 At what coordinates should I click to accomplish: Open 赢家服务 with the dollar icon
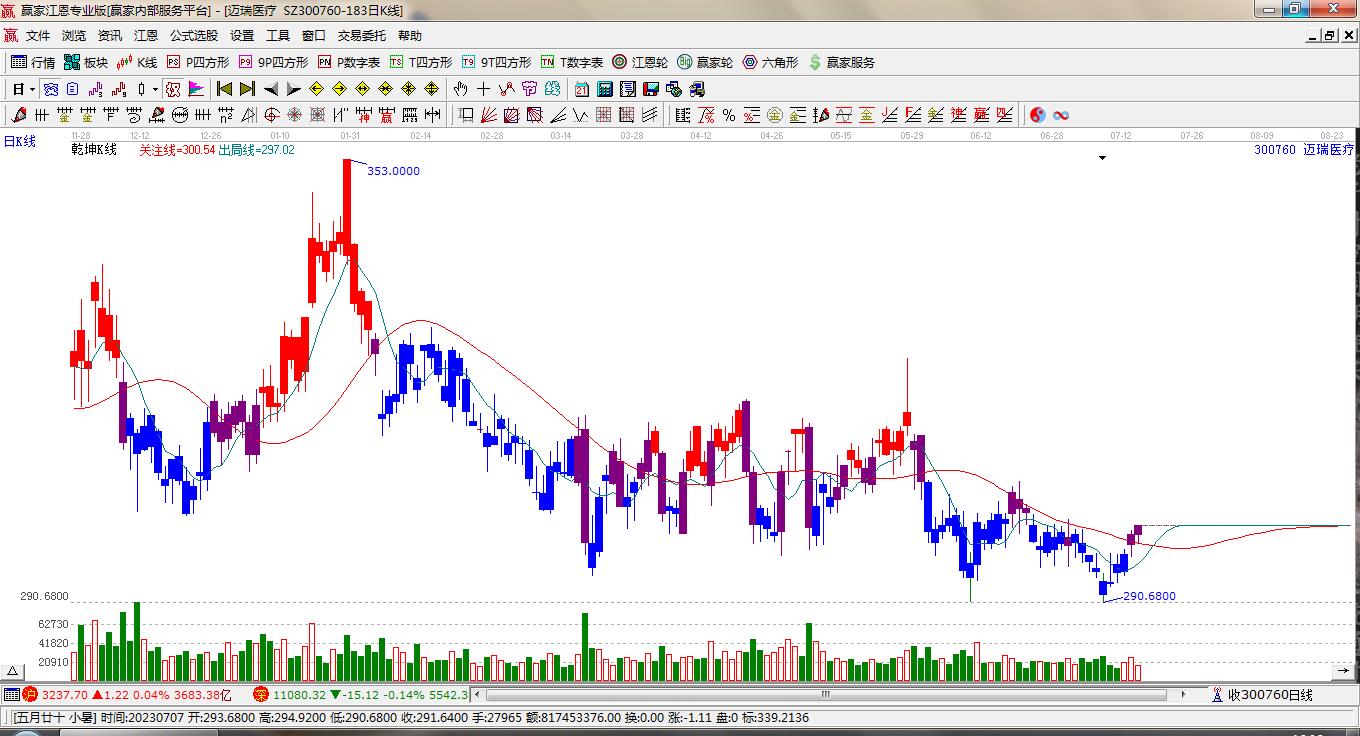pyautogui.click(x=841, y=62)
